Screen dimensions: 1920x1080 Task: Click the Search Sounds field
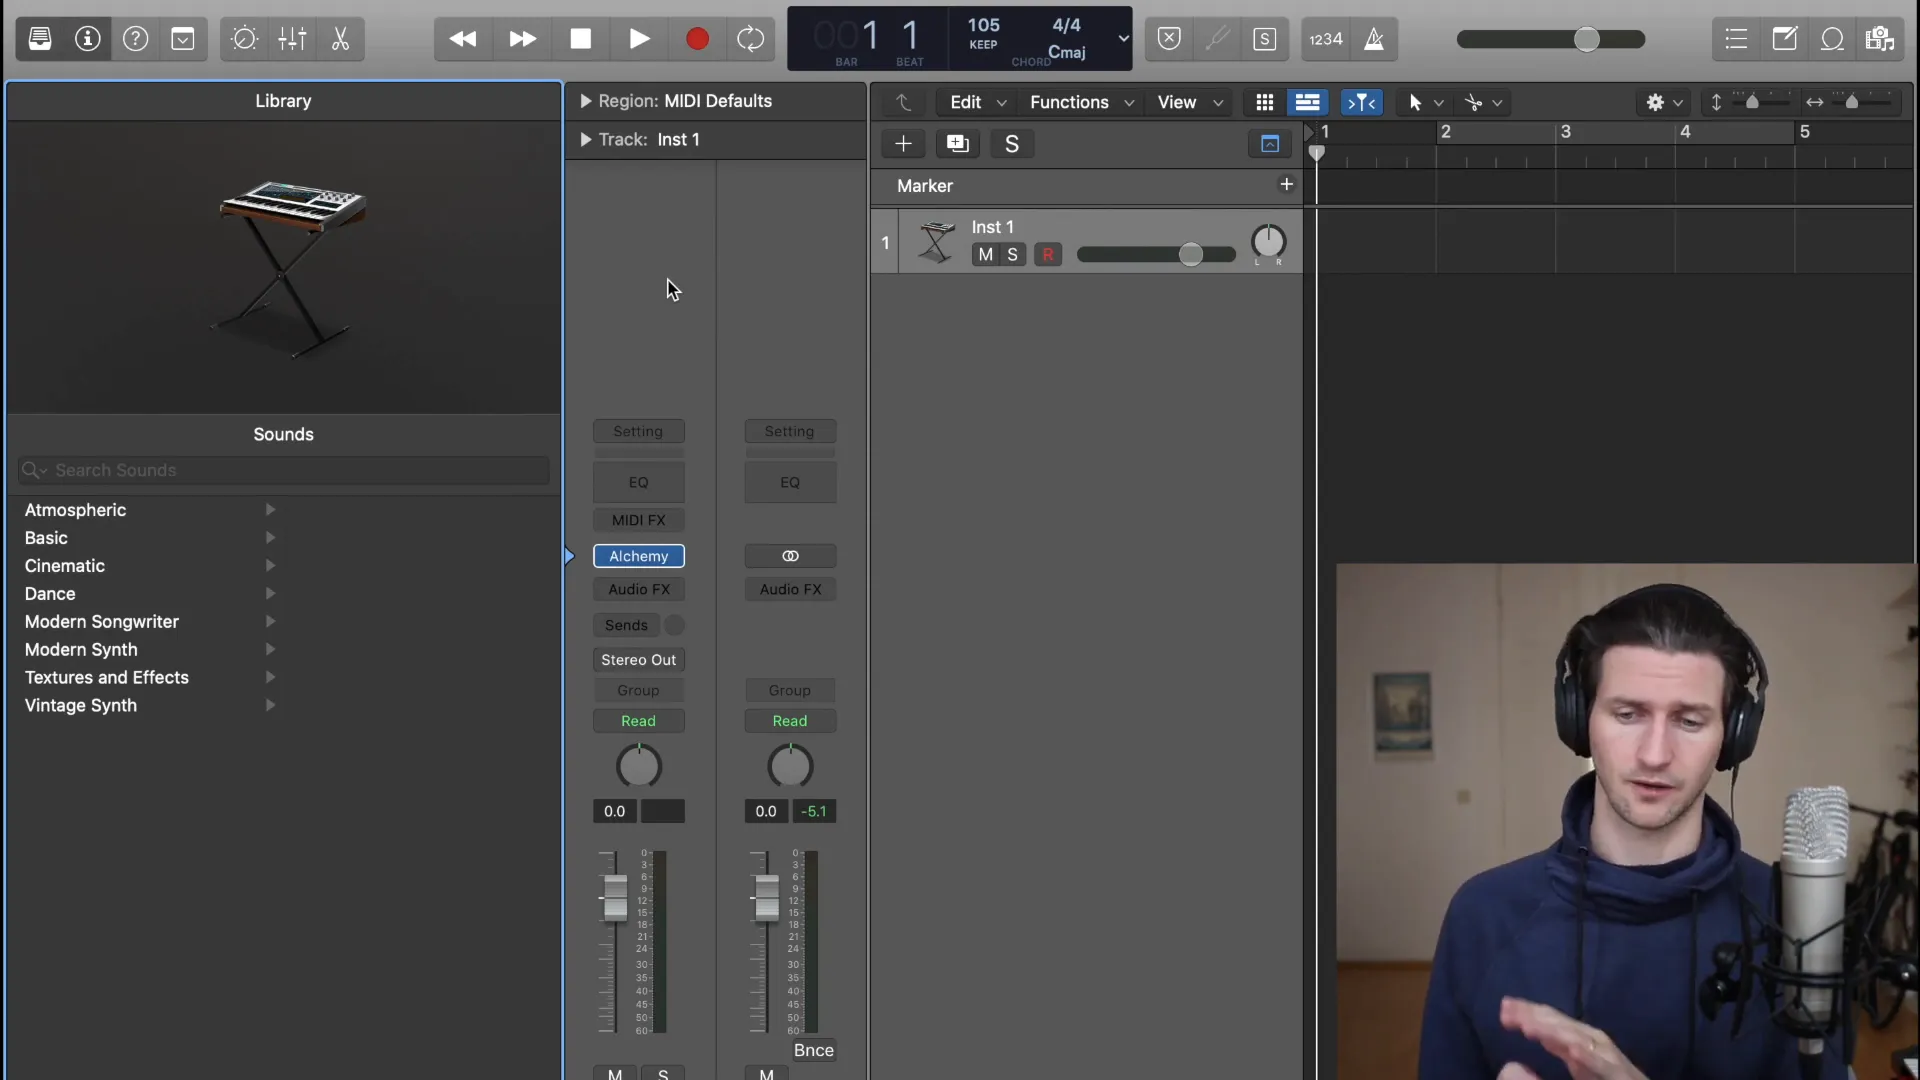[284, 470]
